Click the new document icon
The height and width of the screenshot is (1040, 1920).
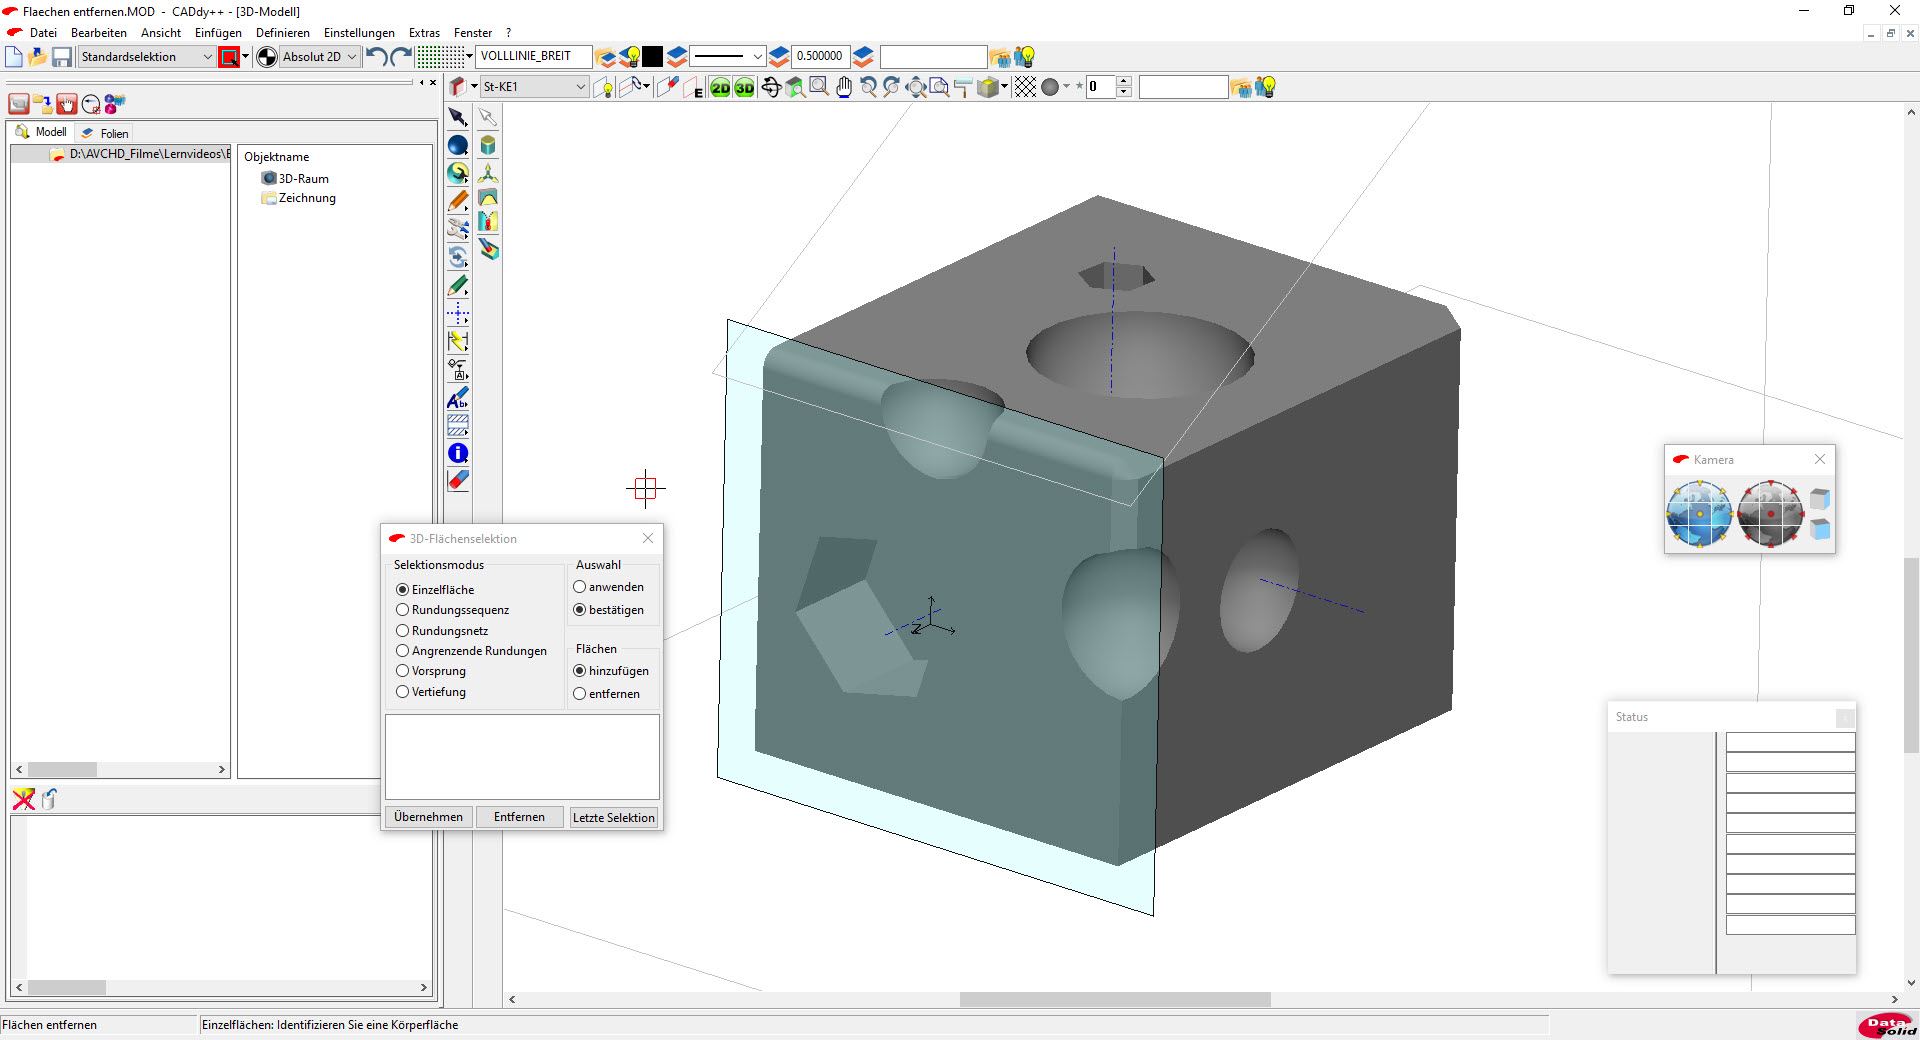(14, 57)
